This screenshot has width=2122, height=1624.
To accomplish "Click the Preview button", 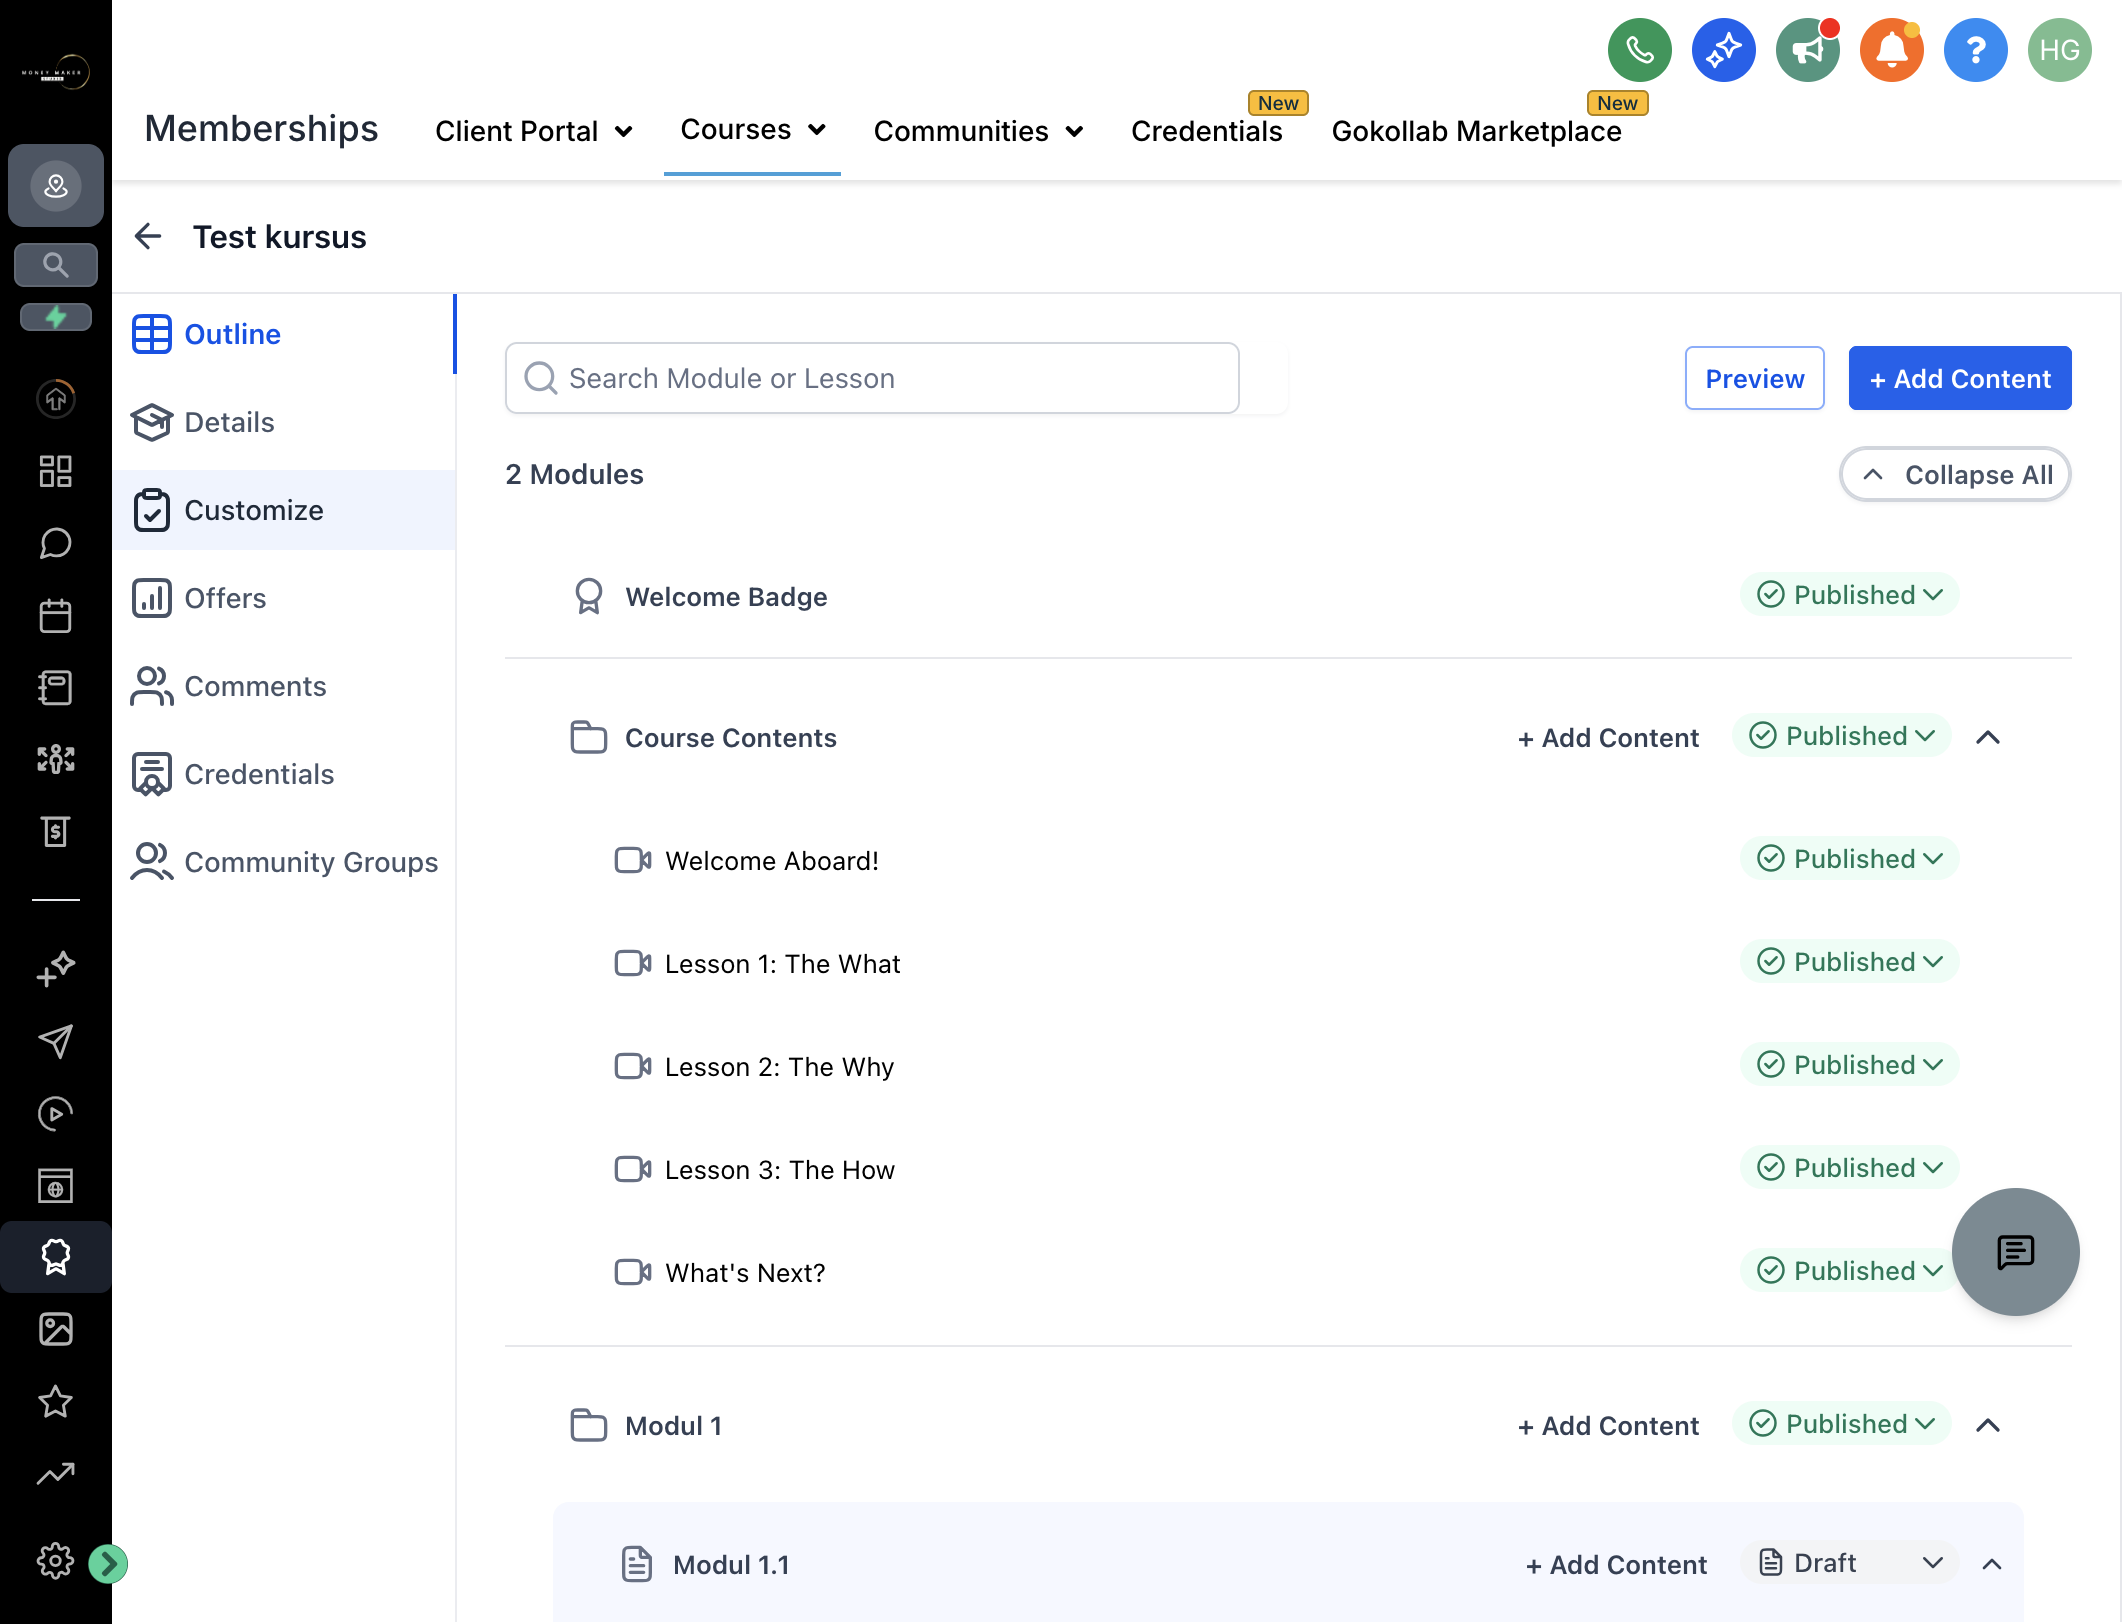I will (1754, 378).
